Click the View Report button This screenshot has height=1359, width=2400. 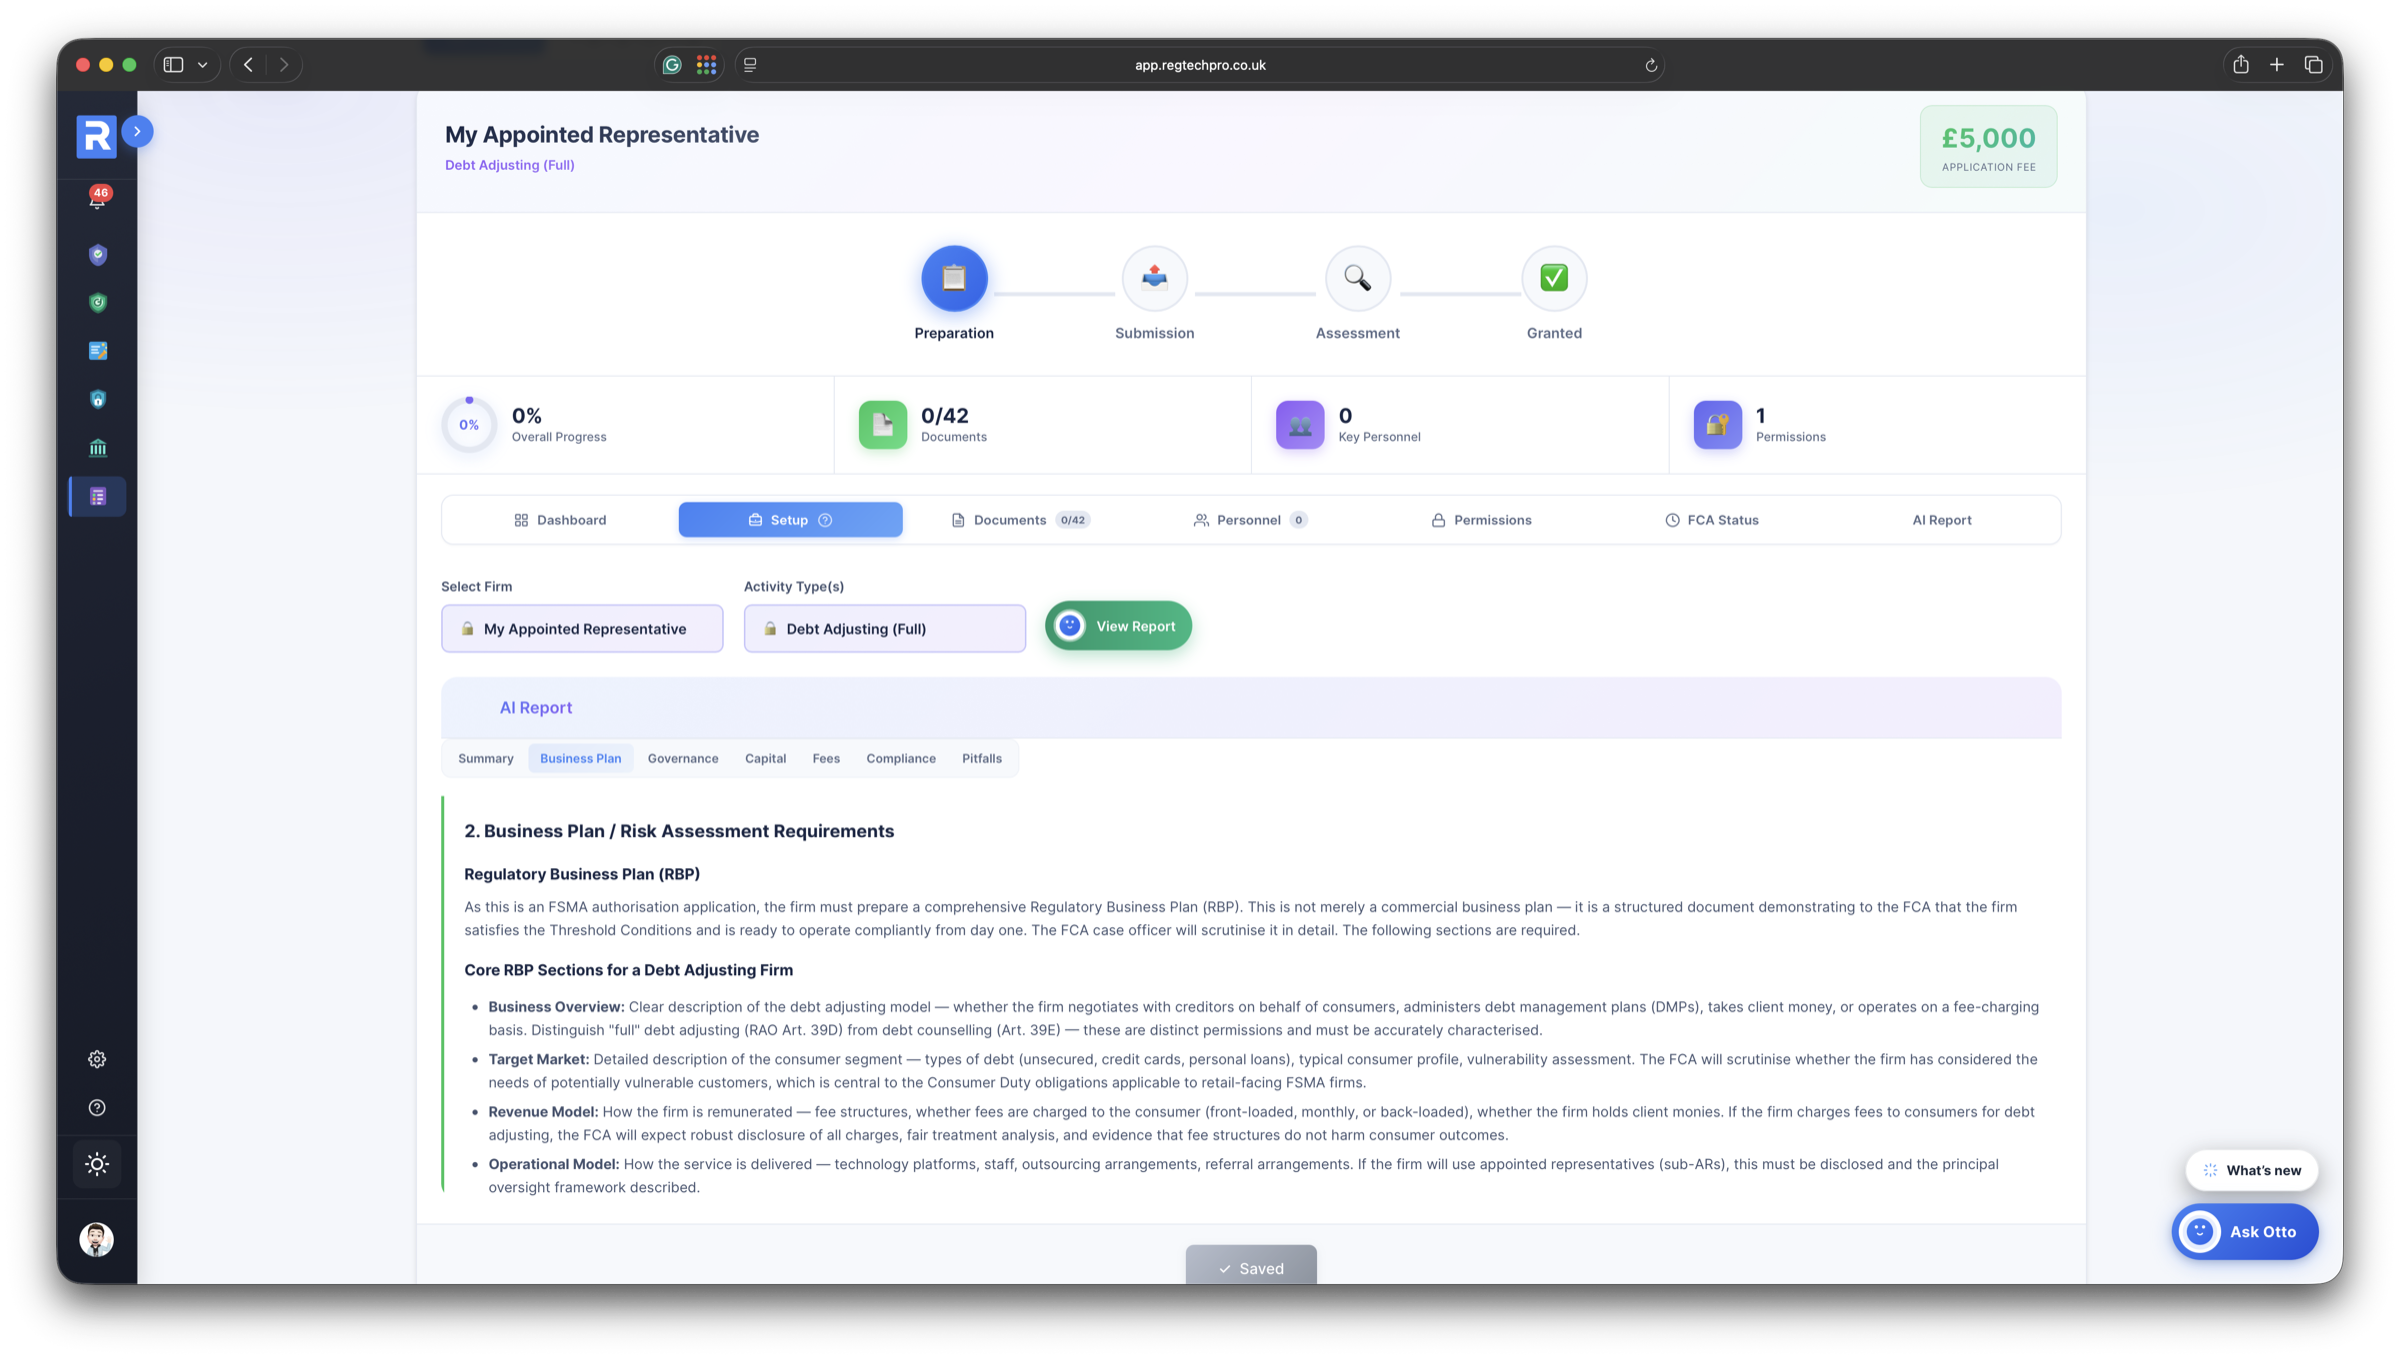click(1118, 626)
